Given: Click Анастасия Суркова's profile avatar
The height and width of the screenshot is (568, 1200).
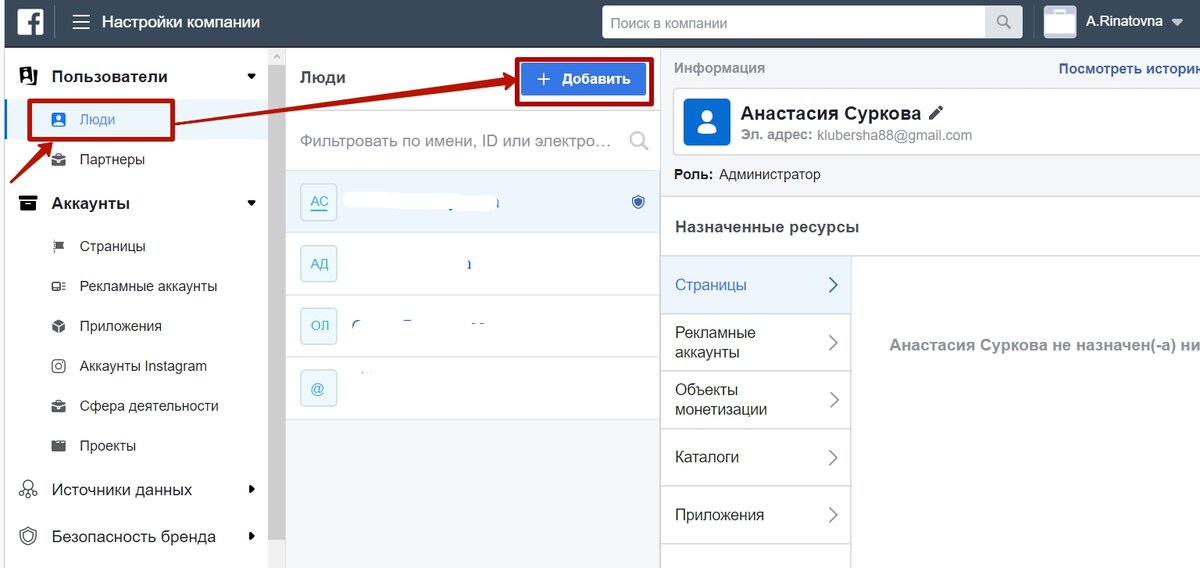Looking at the screenshot, I should (x=707, y=121).
